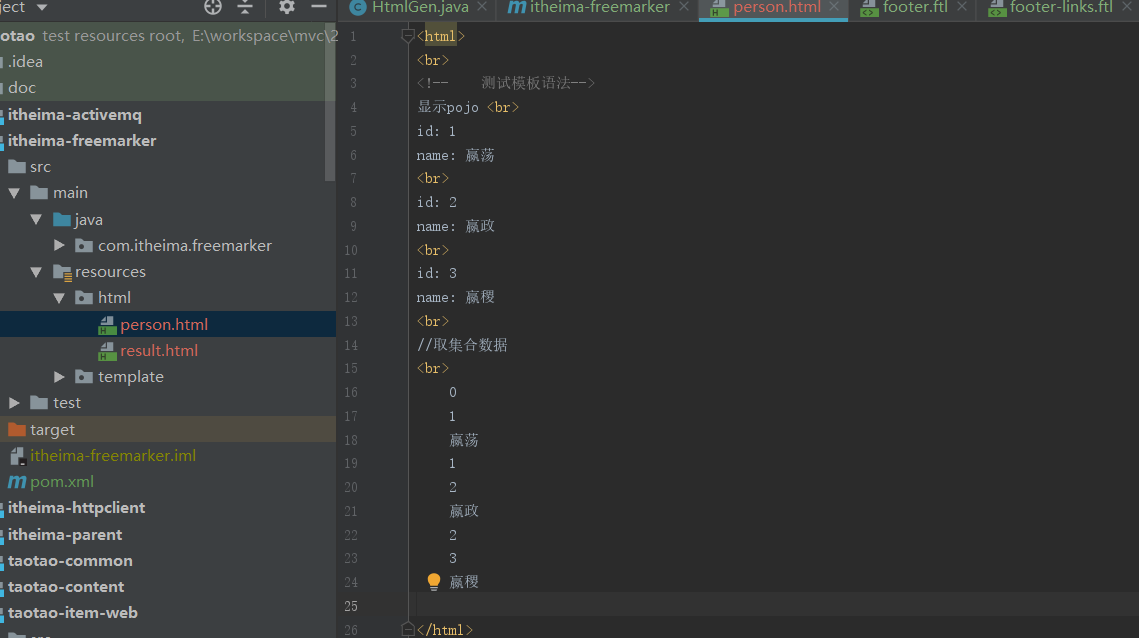
Task: Click the '显示pojo' line in editor
Action: pos(467,108)
